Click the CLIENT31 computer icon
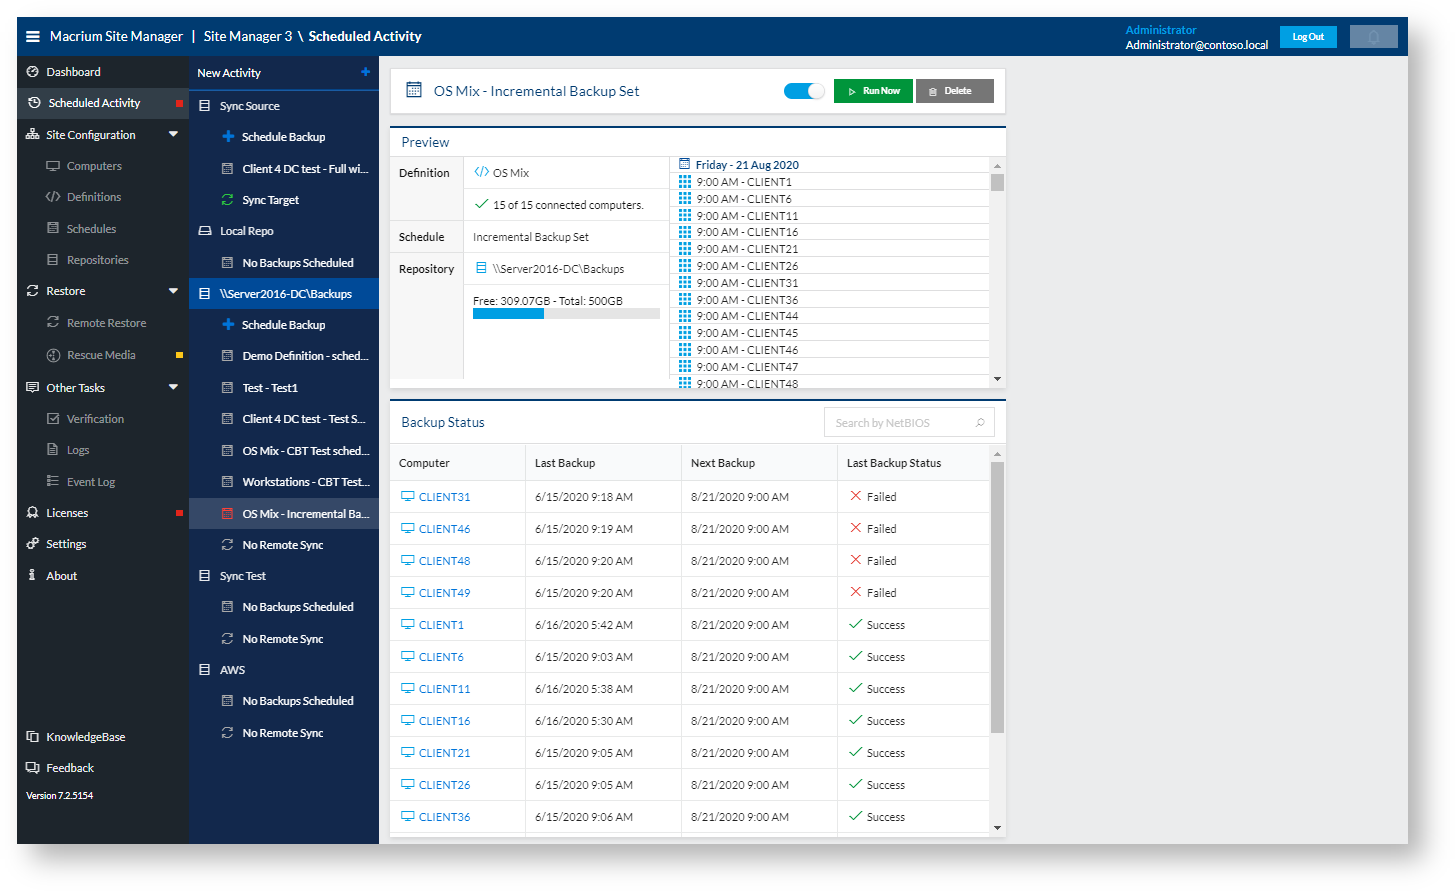 pos(408,496)
